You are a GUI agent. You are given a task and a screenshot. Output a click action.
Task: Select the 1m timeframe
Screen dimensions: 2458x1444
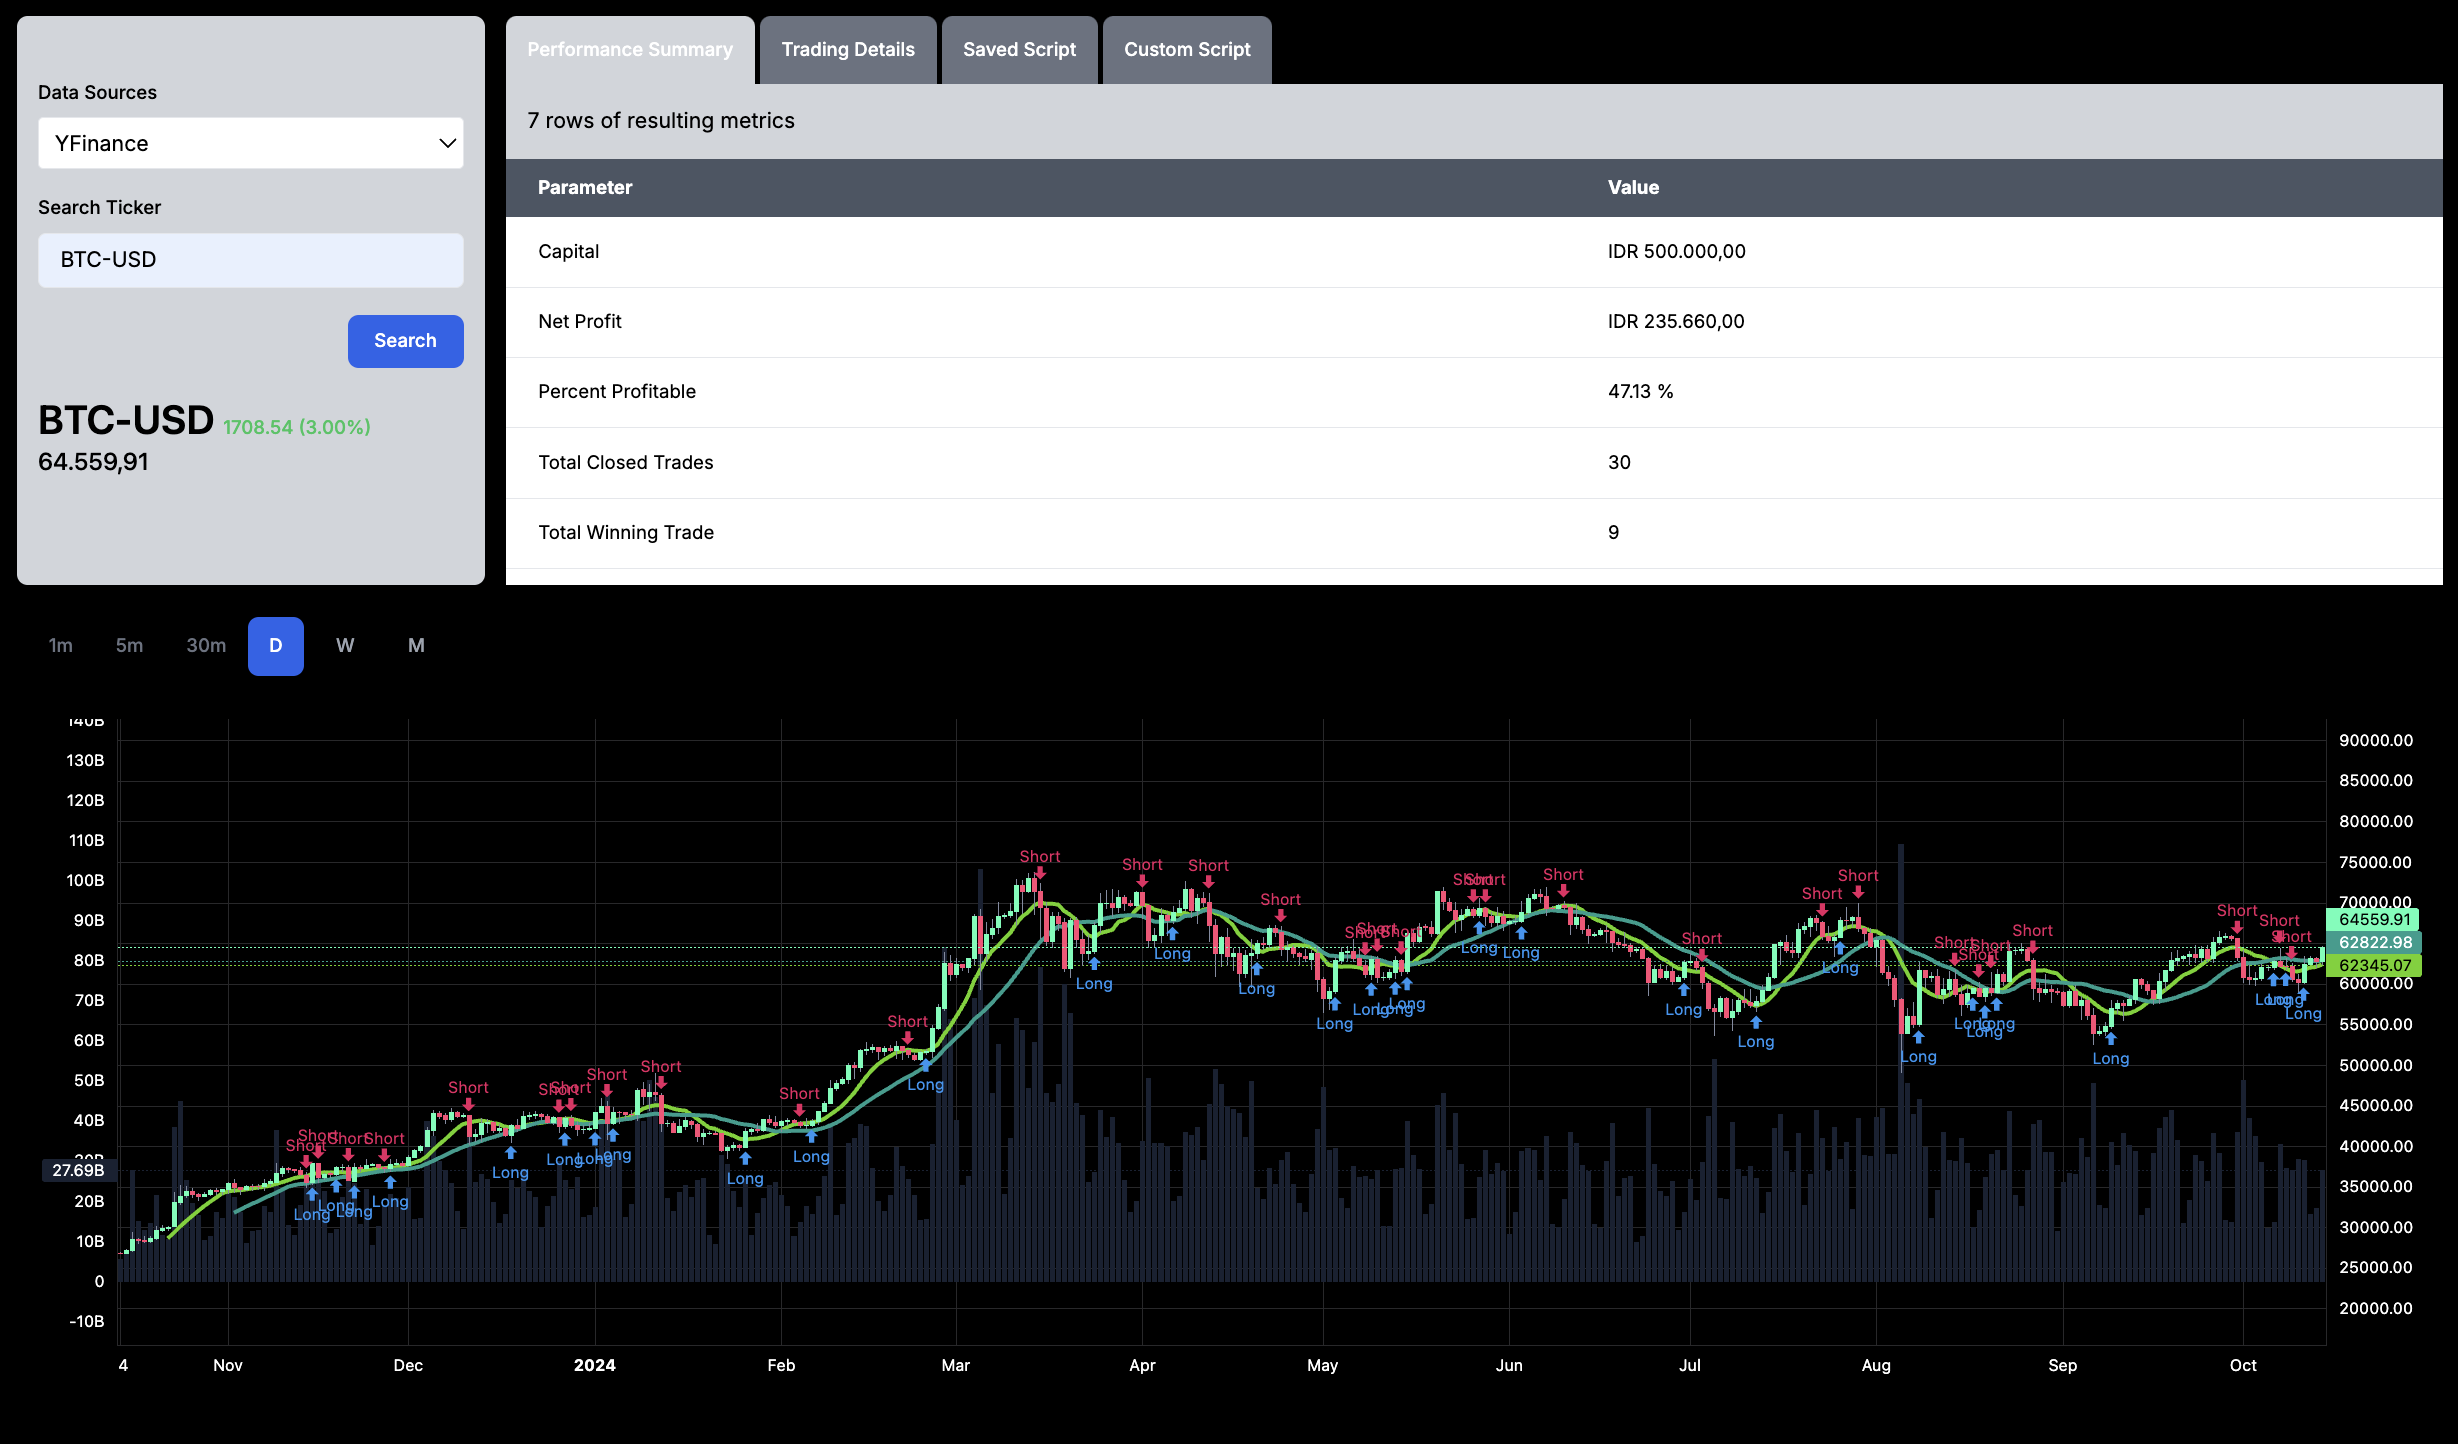61,646
